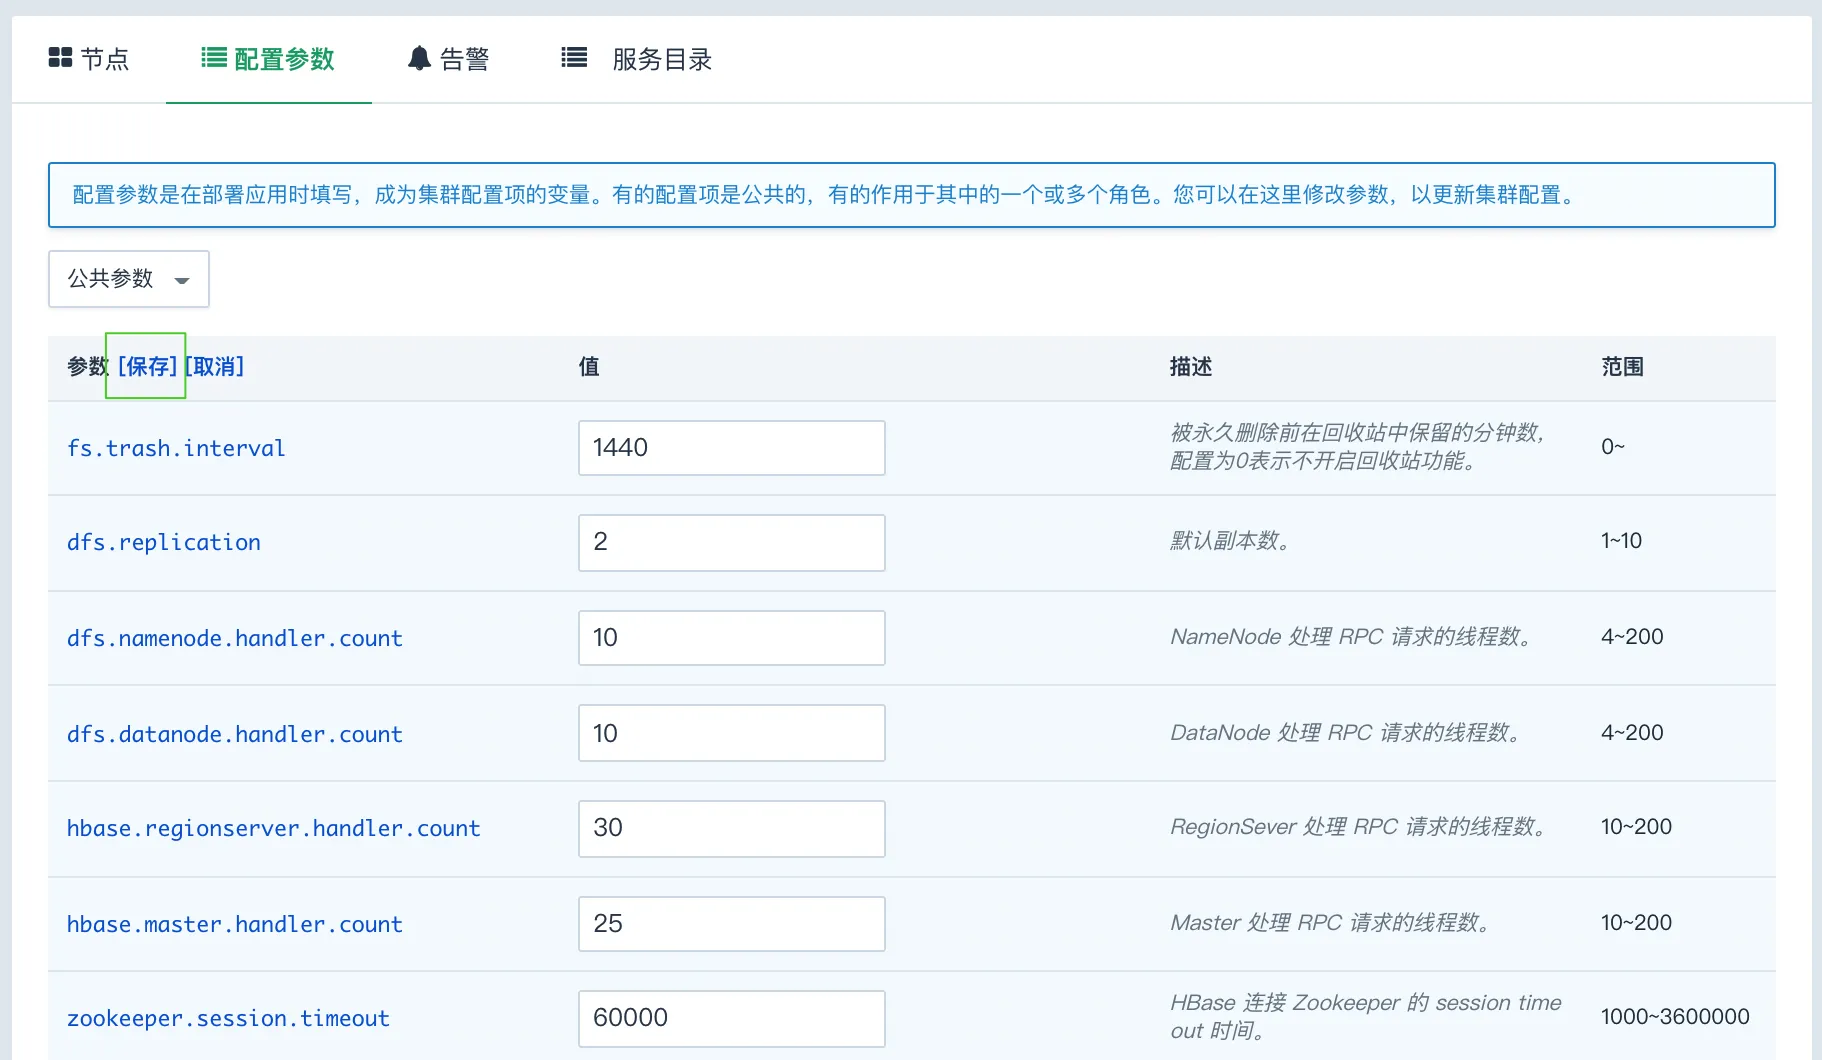Edit hbase.regionserver.handler.count value field
The width and height of the screenshot is (1822, 1060).
click(732, 829)
